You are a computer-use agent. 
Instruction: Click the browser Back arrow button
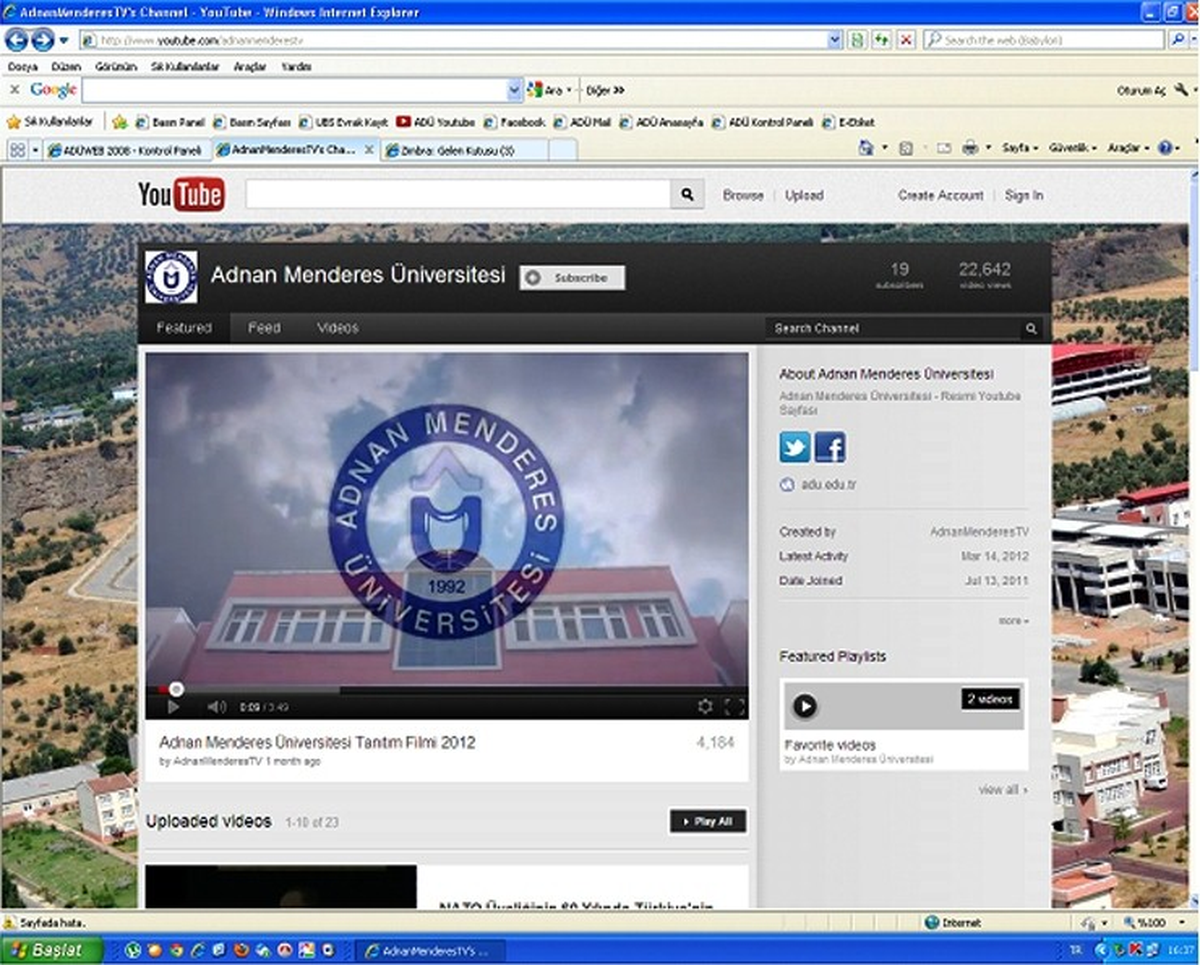16,40
